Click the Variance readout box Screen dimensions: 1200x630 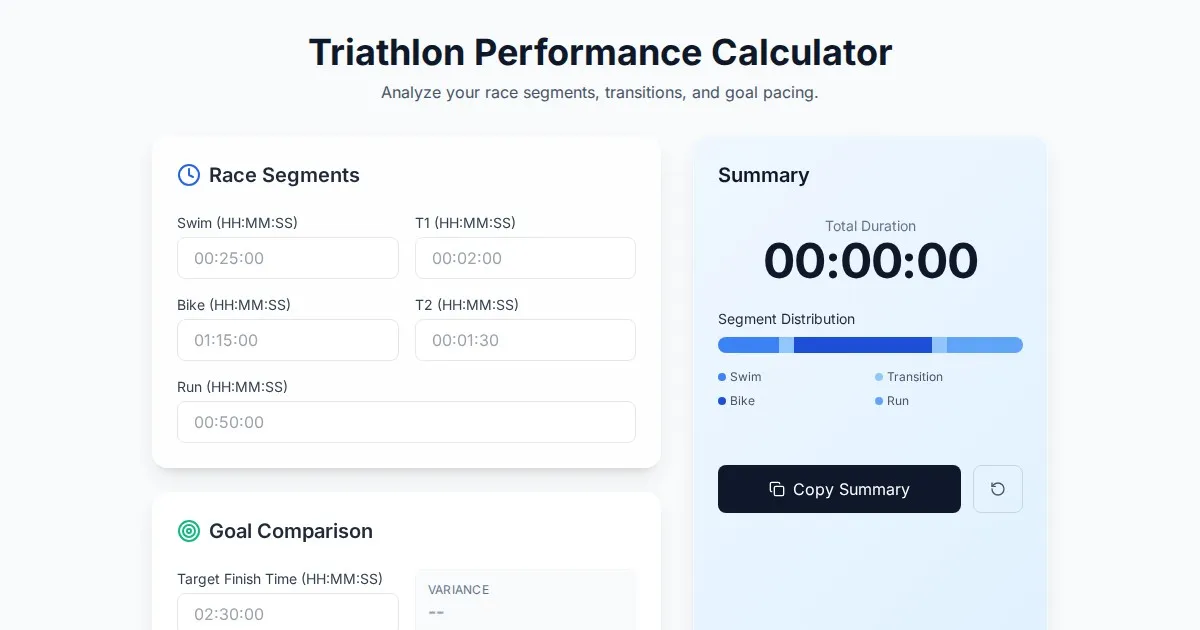pos(525,601)
